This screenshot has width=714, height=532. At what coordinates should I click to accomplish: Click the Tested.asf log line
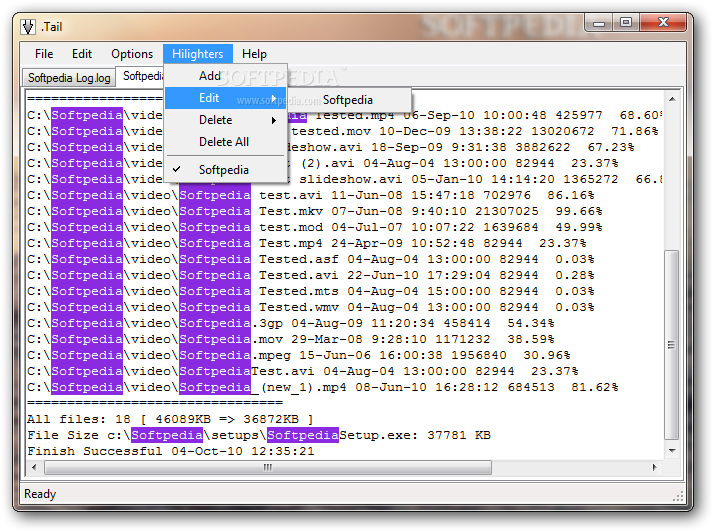pyautogui.click(x=311, y=259)
